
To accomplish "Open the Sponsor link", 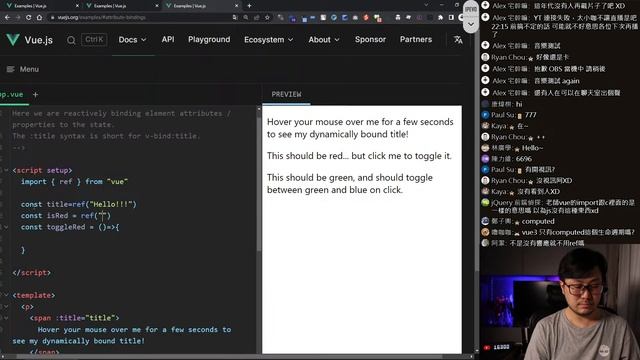I will point(370,40).
